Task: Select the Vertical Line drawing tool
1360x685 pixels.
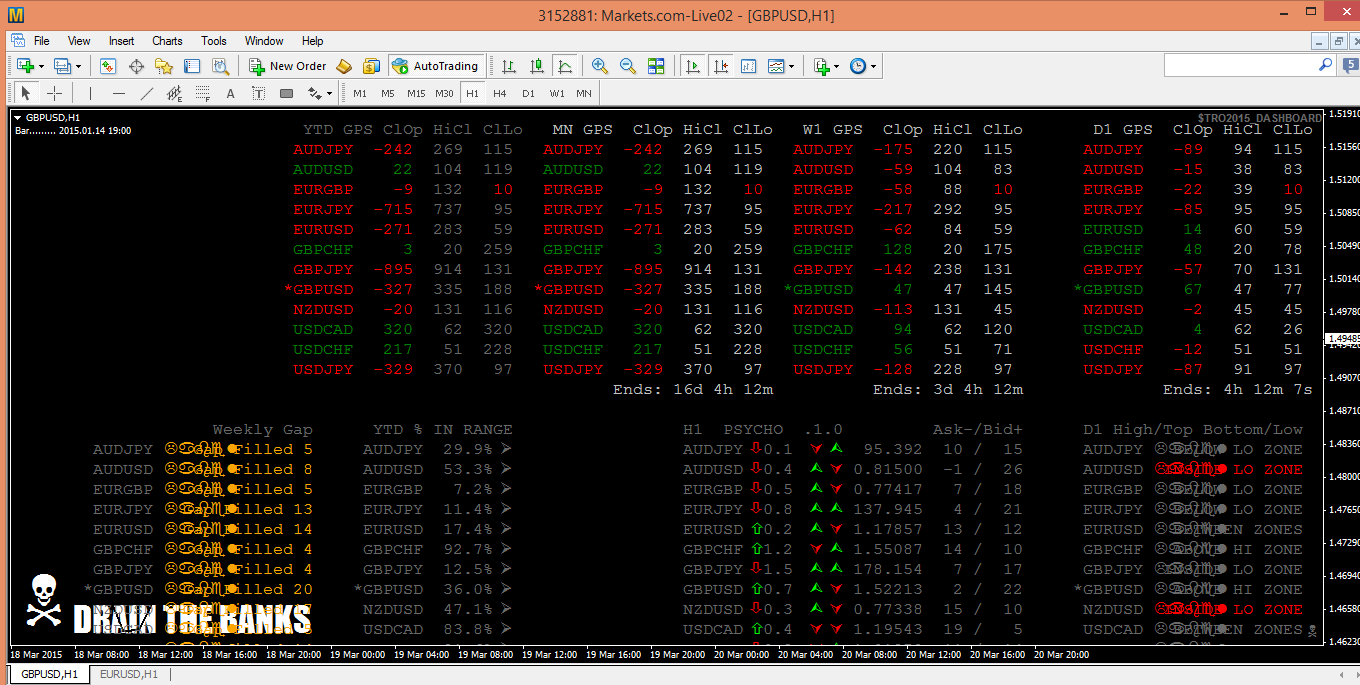Action: click(90, 92)
